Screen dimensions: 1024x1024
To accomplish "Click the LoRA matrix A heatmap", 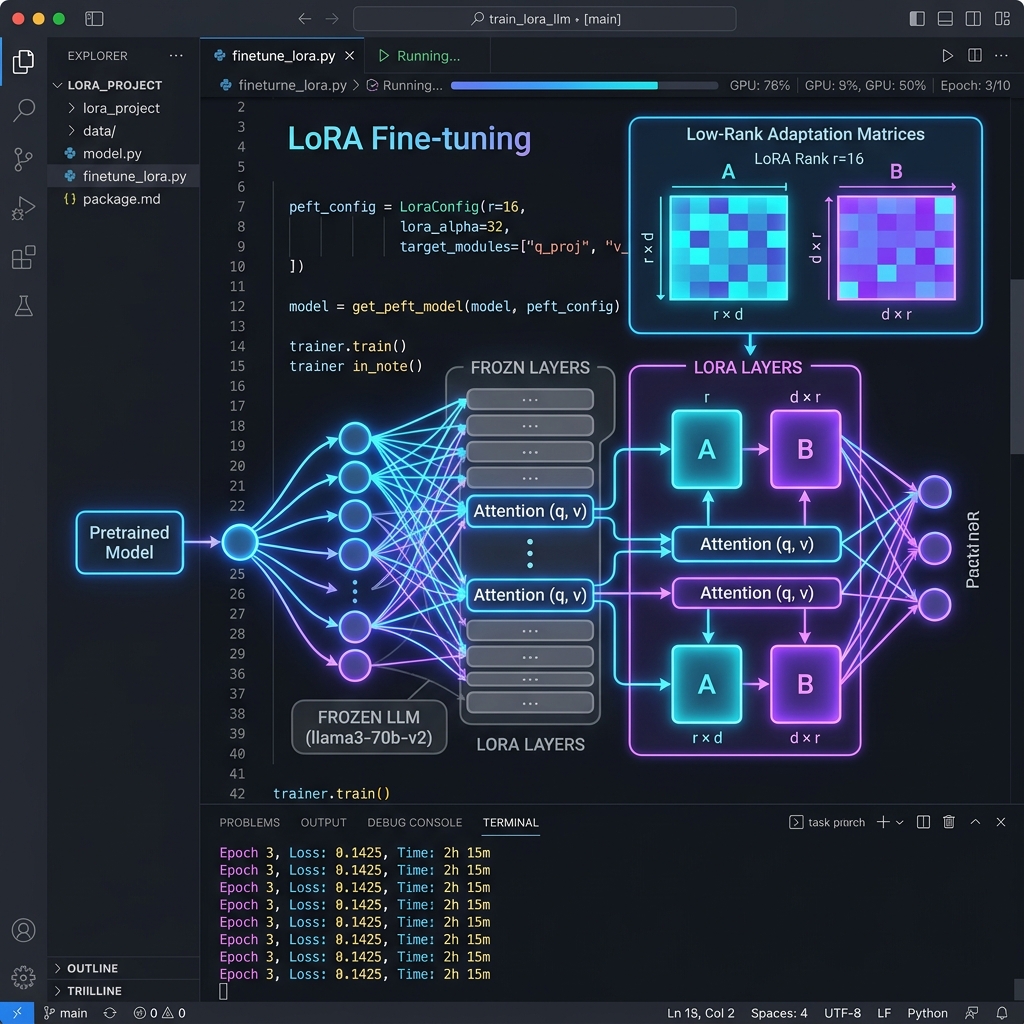I will (x=728, y=248).
